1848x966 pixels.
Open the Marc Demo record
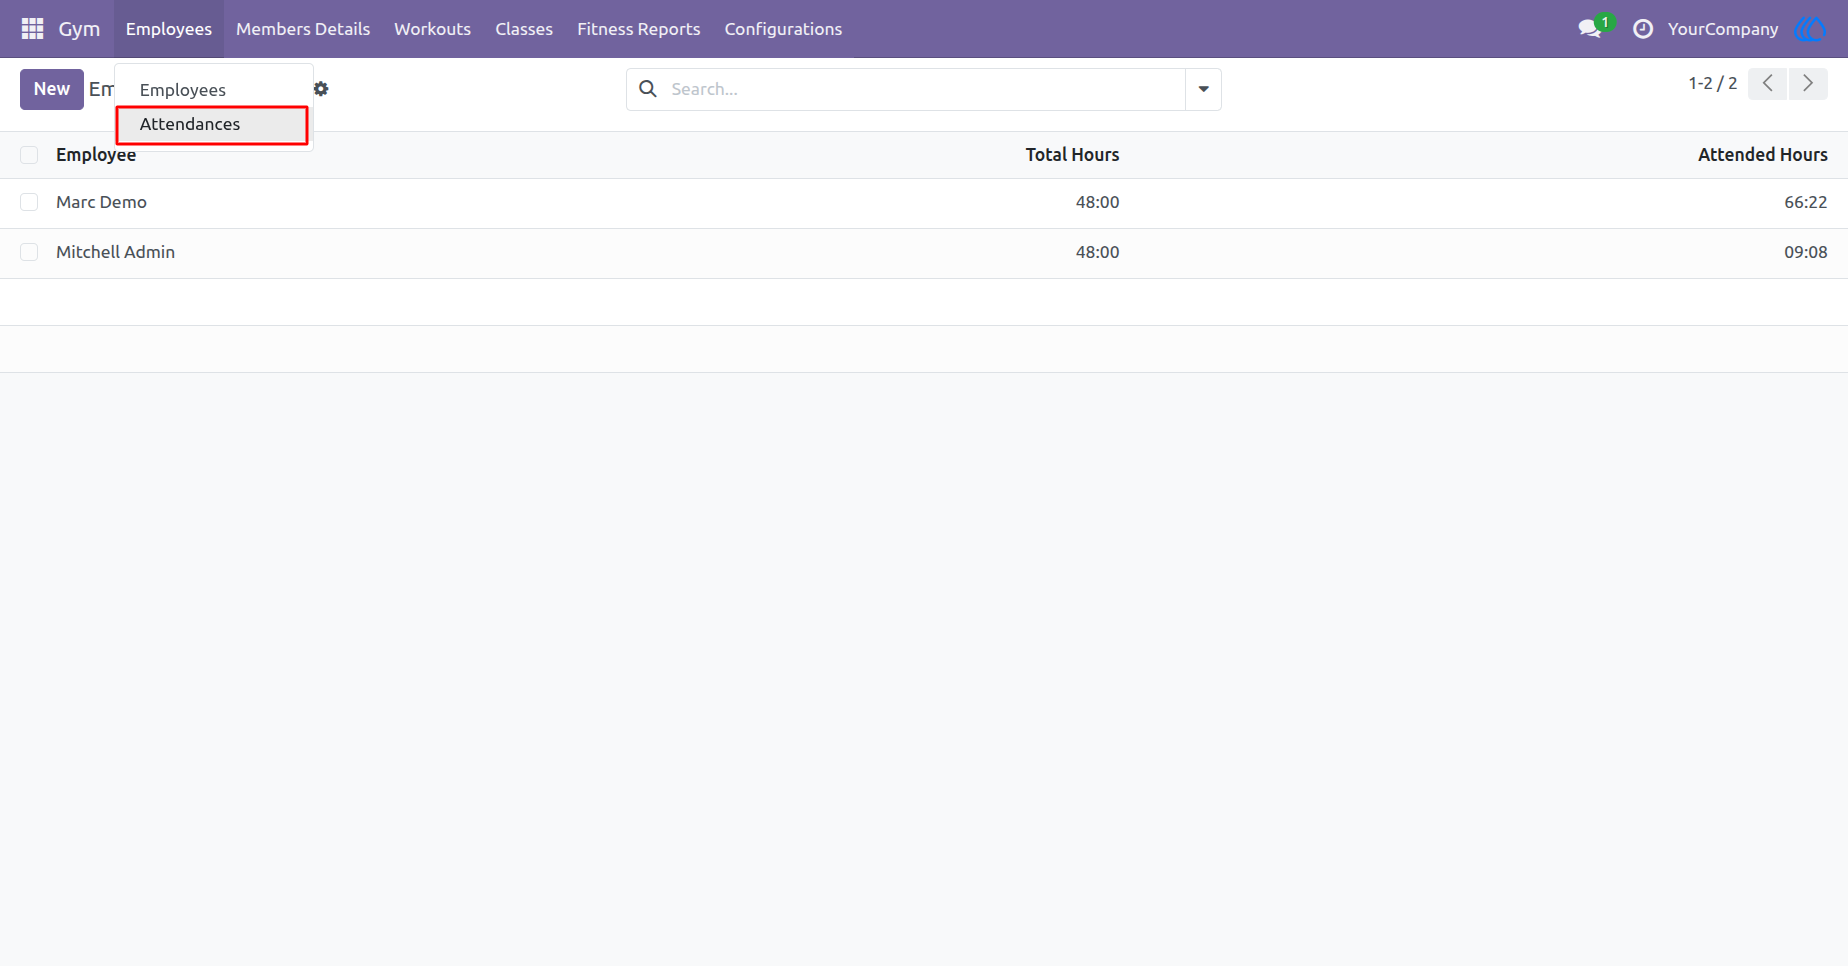coord(101,202)
